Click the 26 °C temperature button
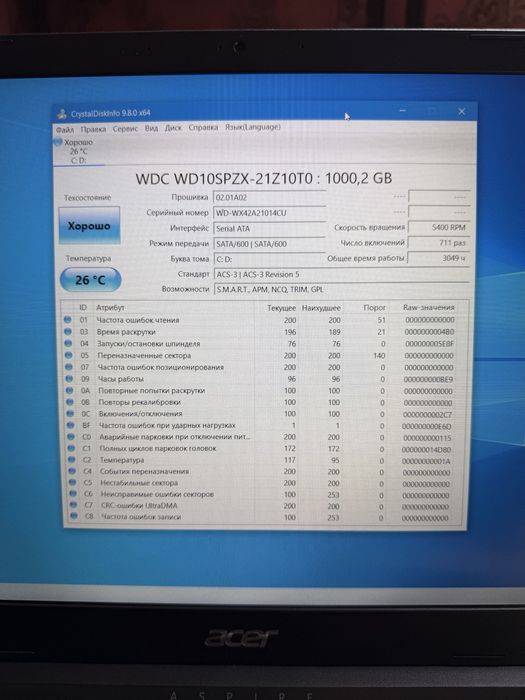 90,280
